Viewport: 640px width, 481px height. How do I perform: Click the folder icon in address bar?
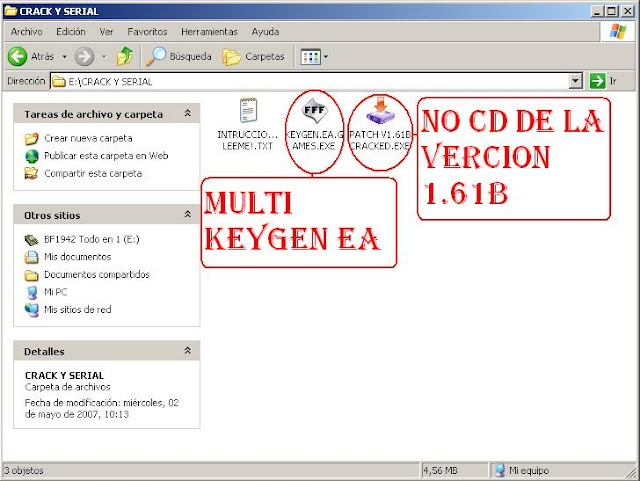(59, 82)
